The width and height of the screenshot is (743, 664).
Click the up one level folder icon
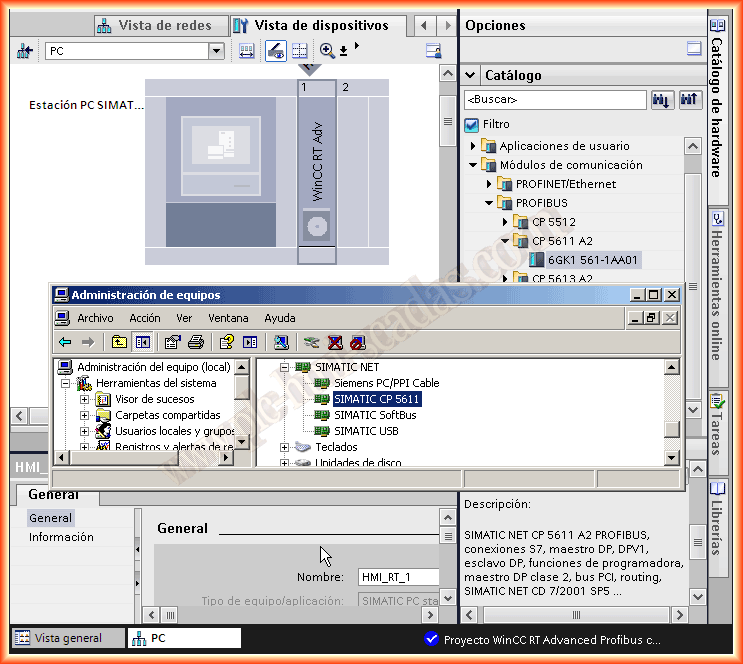tap(119, 342)
